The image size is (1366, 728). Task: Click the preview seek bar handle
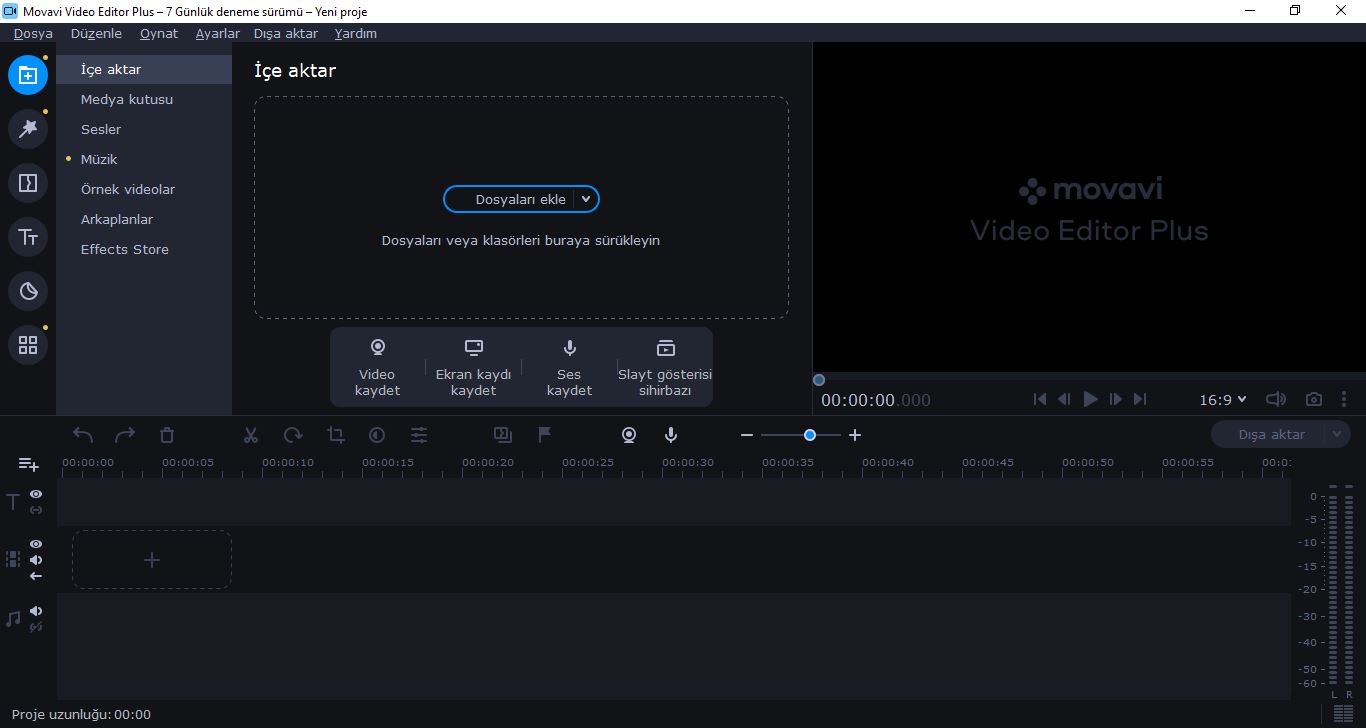pos(819,380)
